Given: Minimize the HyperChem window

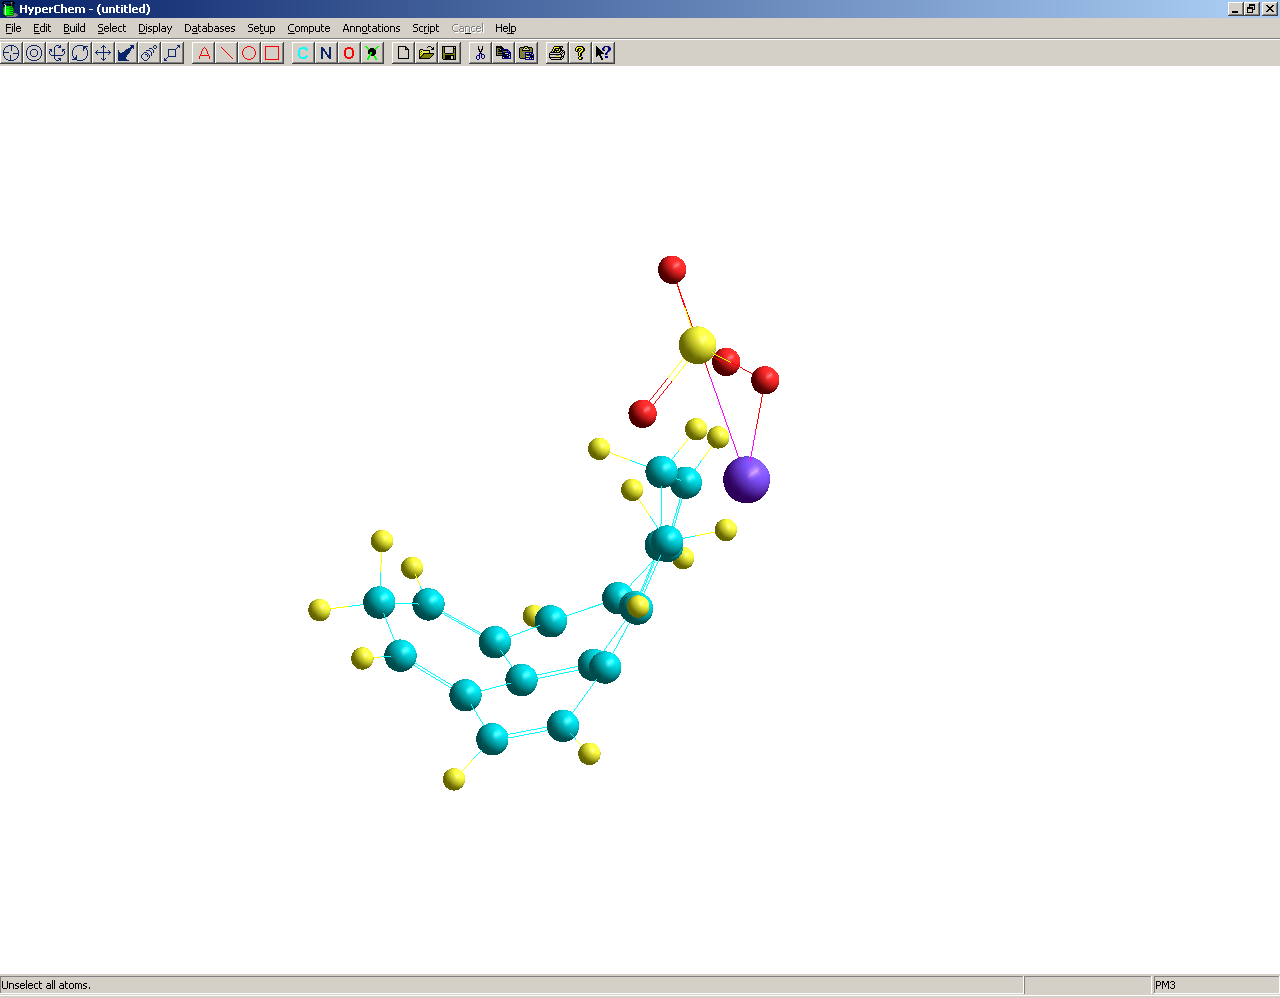Looking at the screenshot, I should coord(1235,9).
